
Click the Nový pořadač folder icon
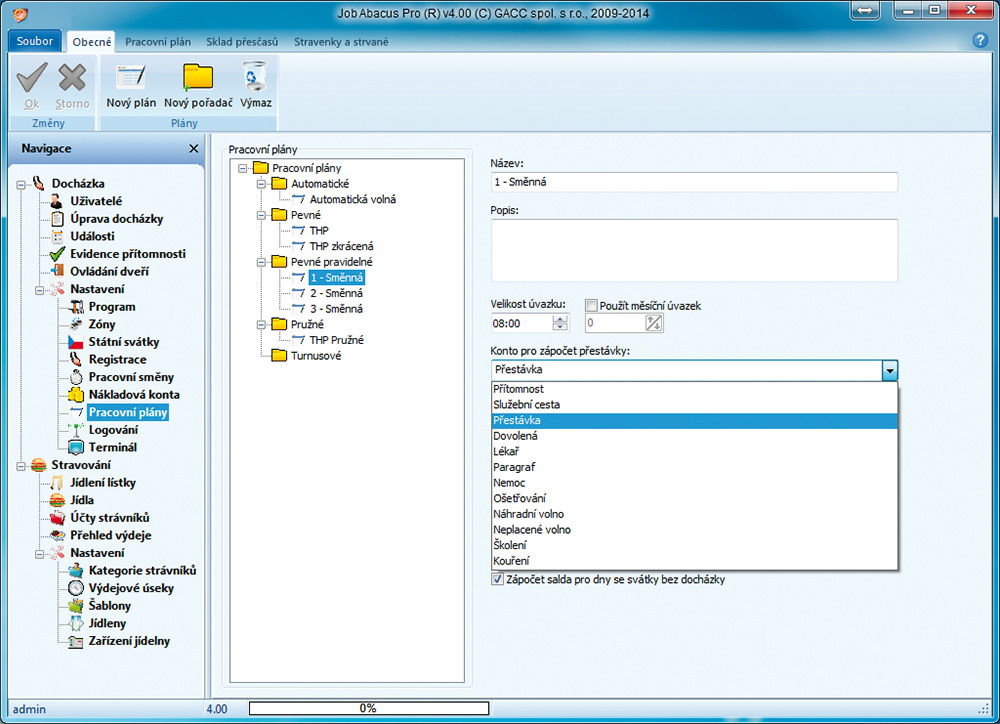[x=198, y=78]
